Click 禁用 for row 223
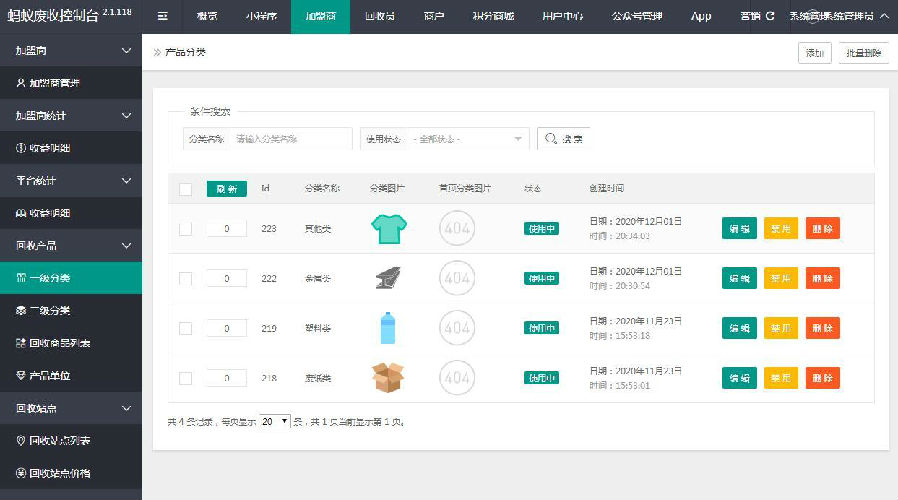Screen dimensions: 898x500 [781, 229]
